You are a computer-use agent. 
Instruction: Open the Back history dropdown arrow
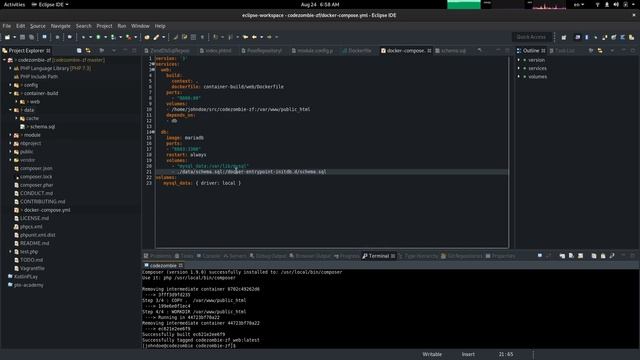coord(262,37)
